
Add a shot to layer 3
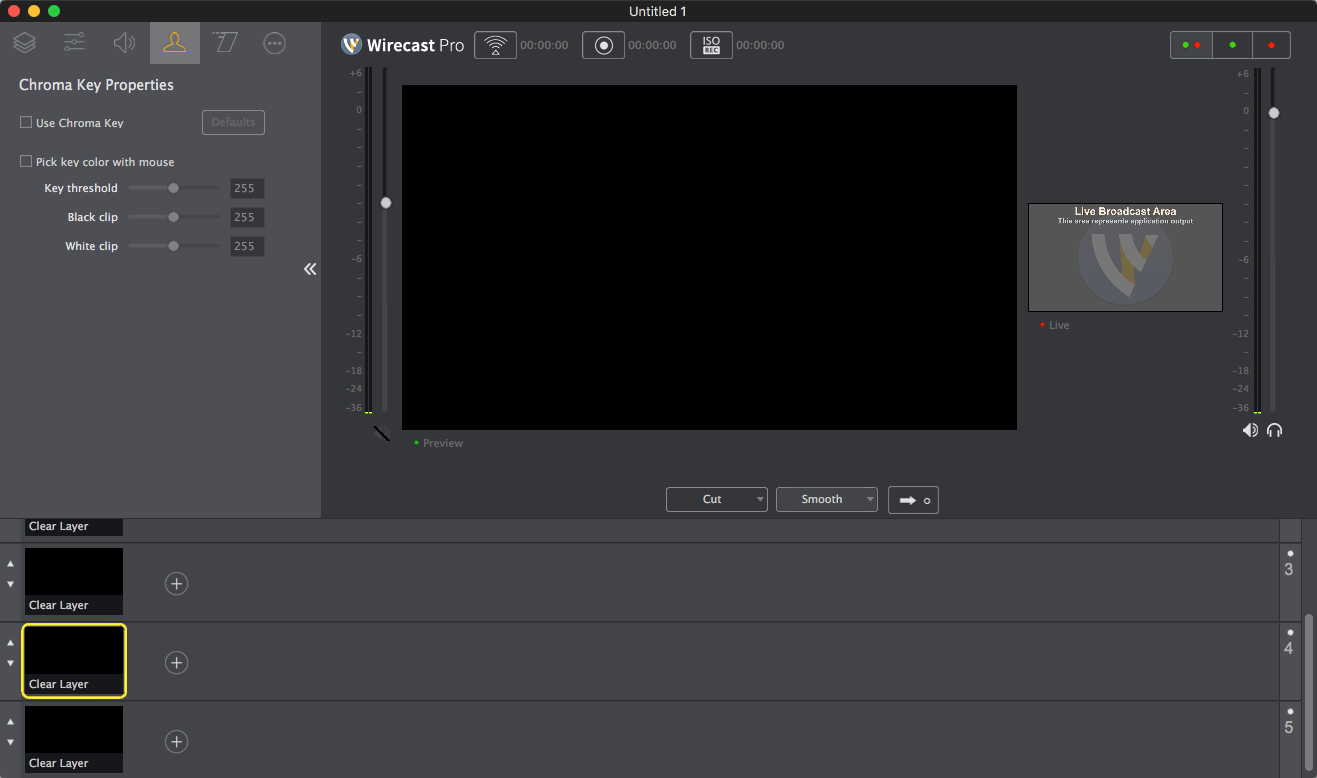click(x=176, y=583)
